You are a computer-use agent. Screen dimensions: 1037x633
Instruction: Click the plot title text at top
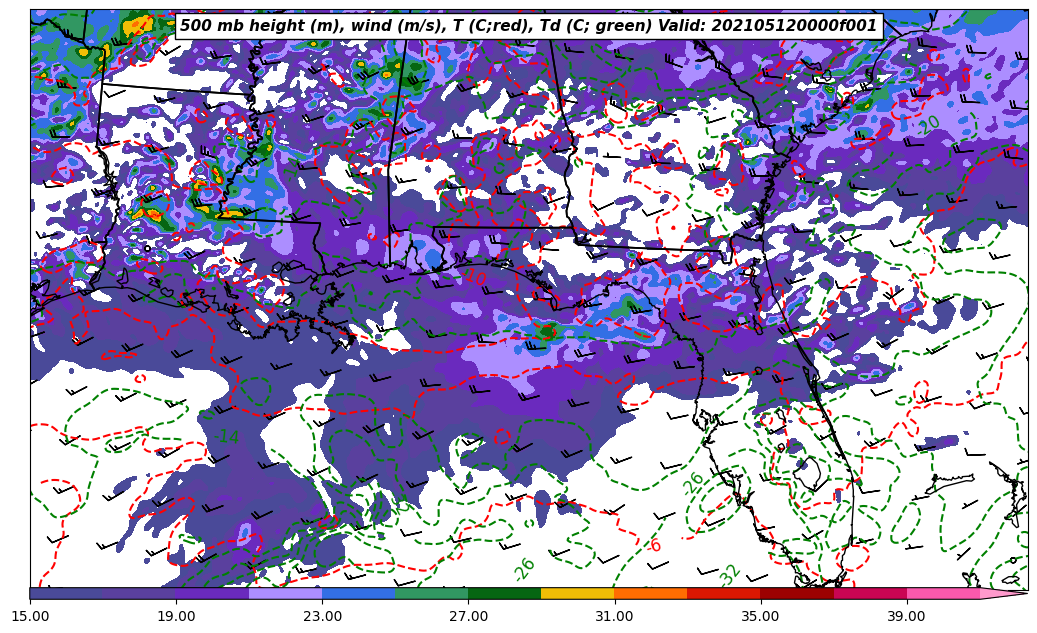pyautogui.click(x=528, y=26)
